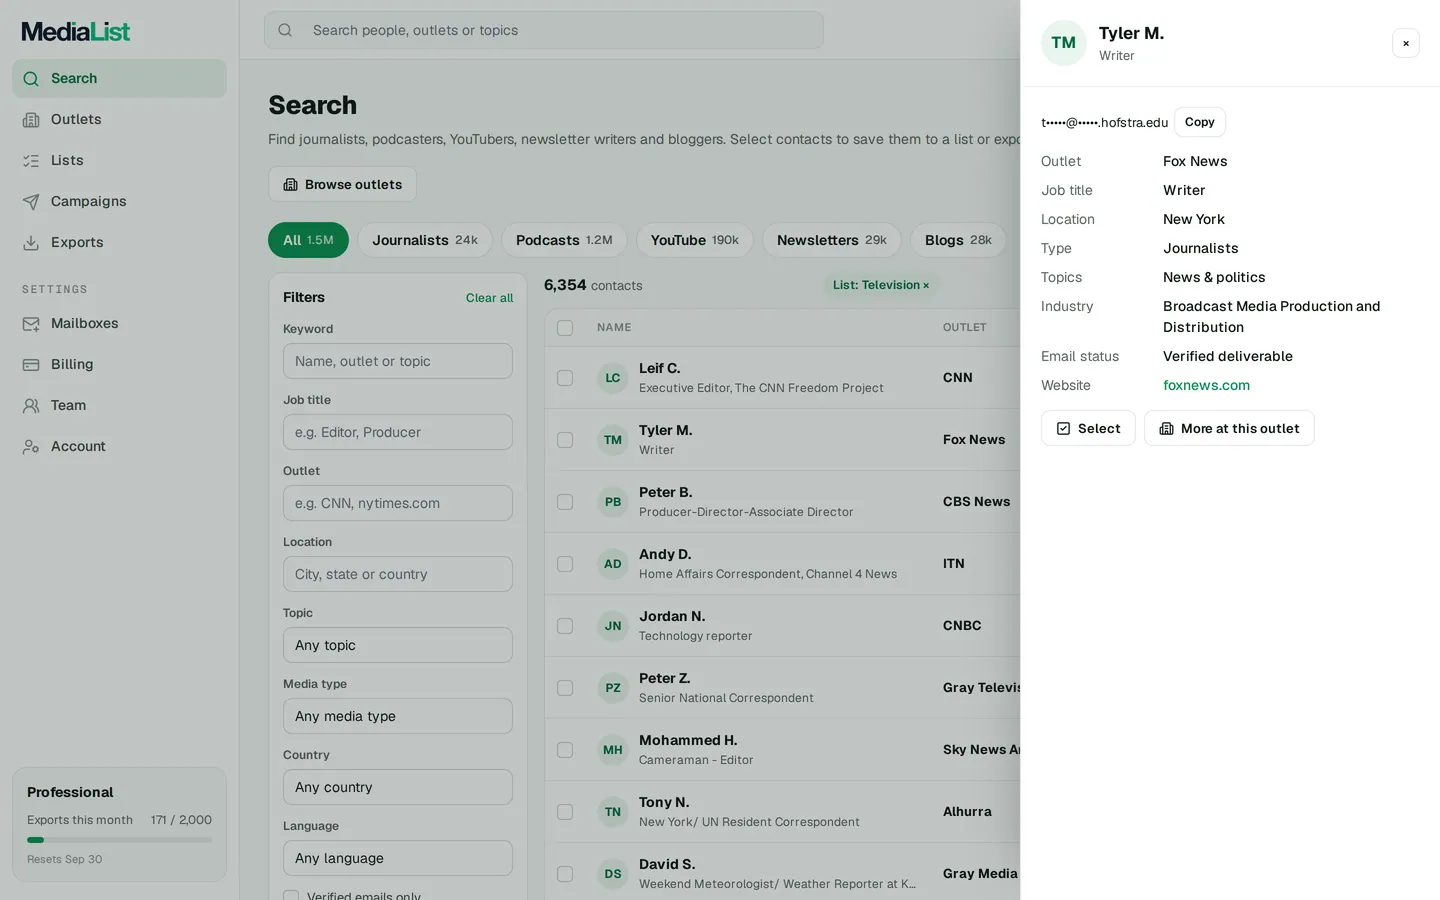The width and height of the screenshot is (1440, 900).
Task: Switch to the Newsletters tab
Action: pos(831,240)
